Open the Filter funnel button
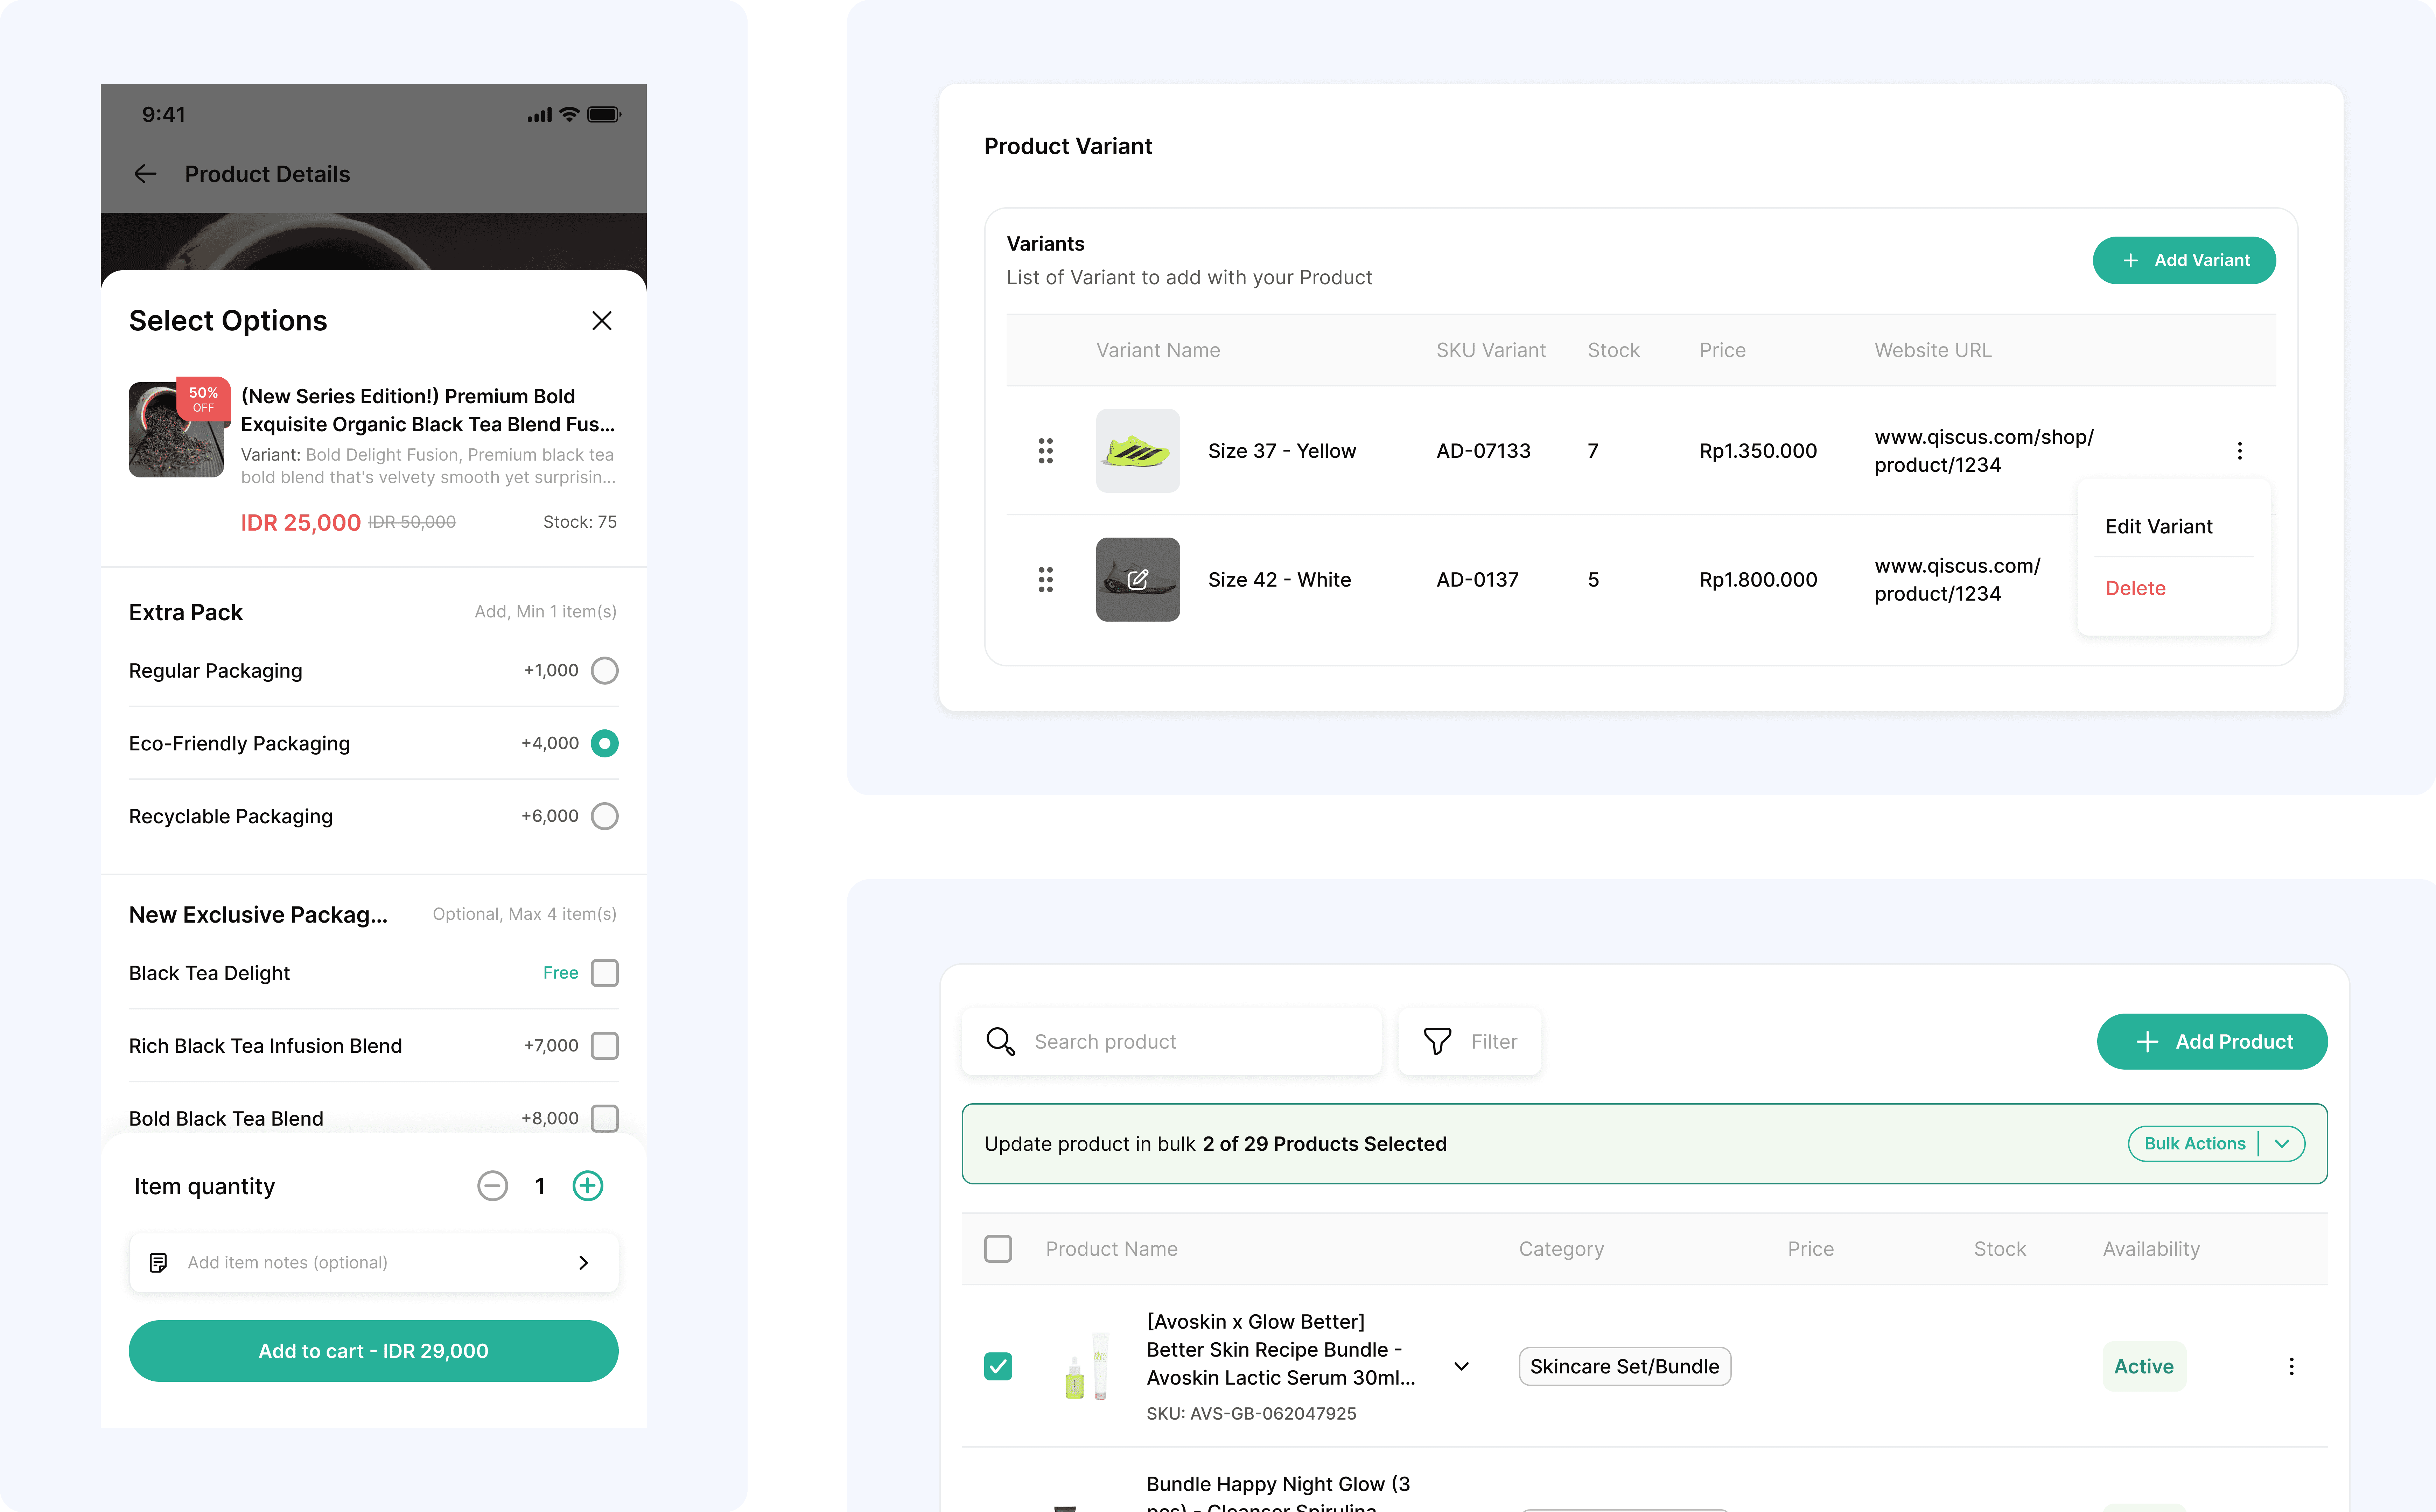 coord(1469,1042)
